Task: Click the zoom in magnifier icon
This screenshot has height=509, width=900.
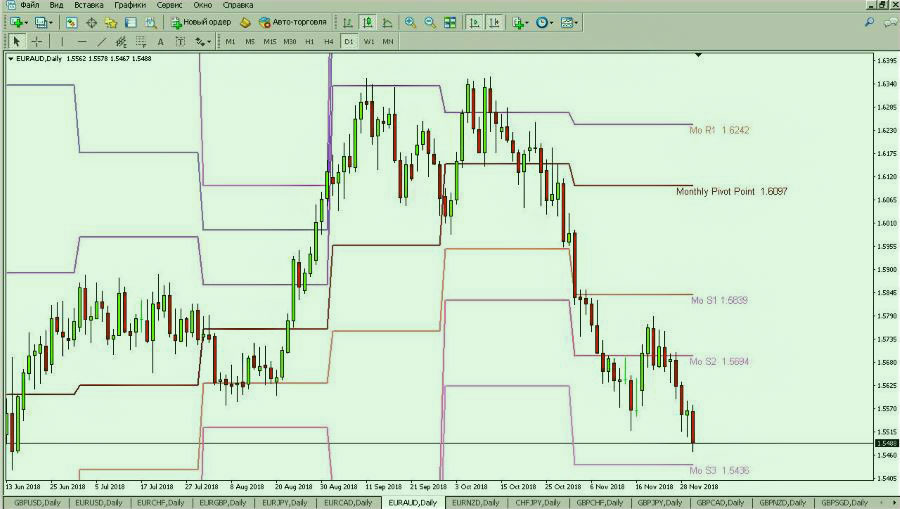Action: click(410, 22)
